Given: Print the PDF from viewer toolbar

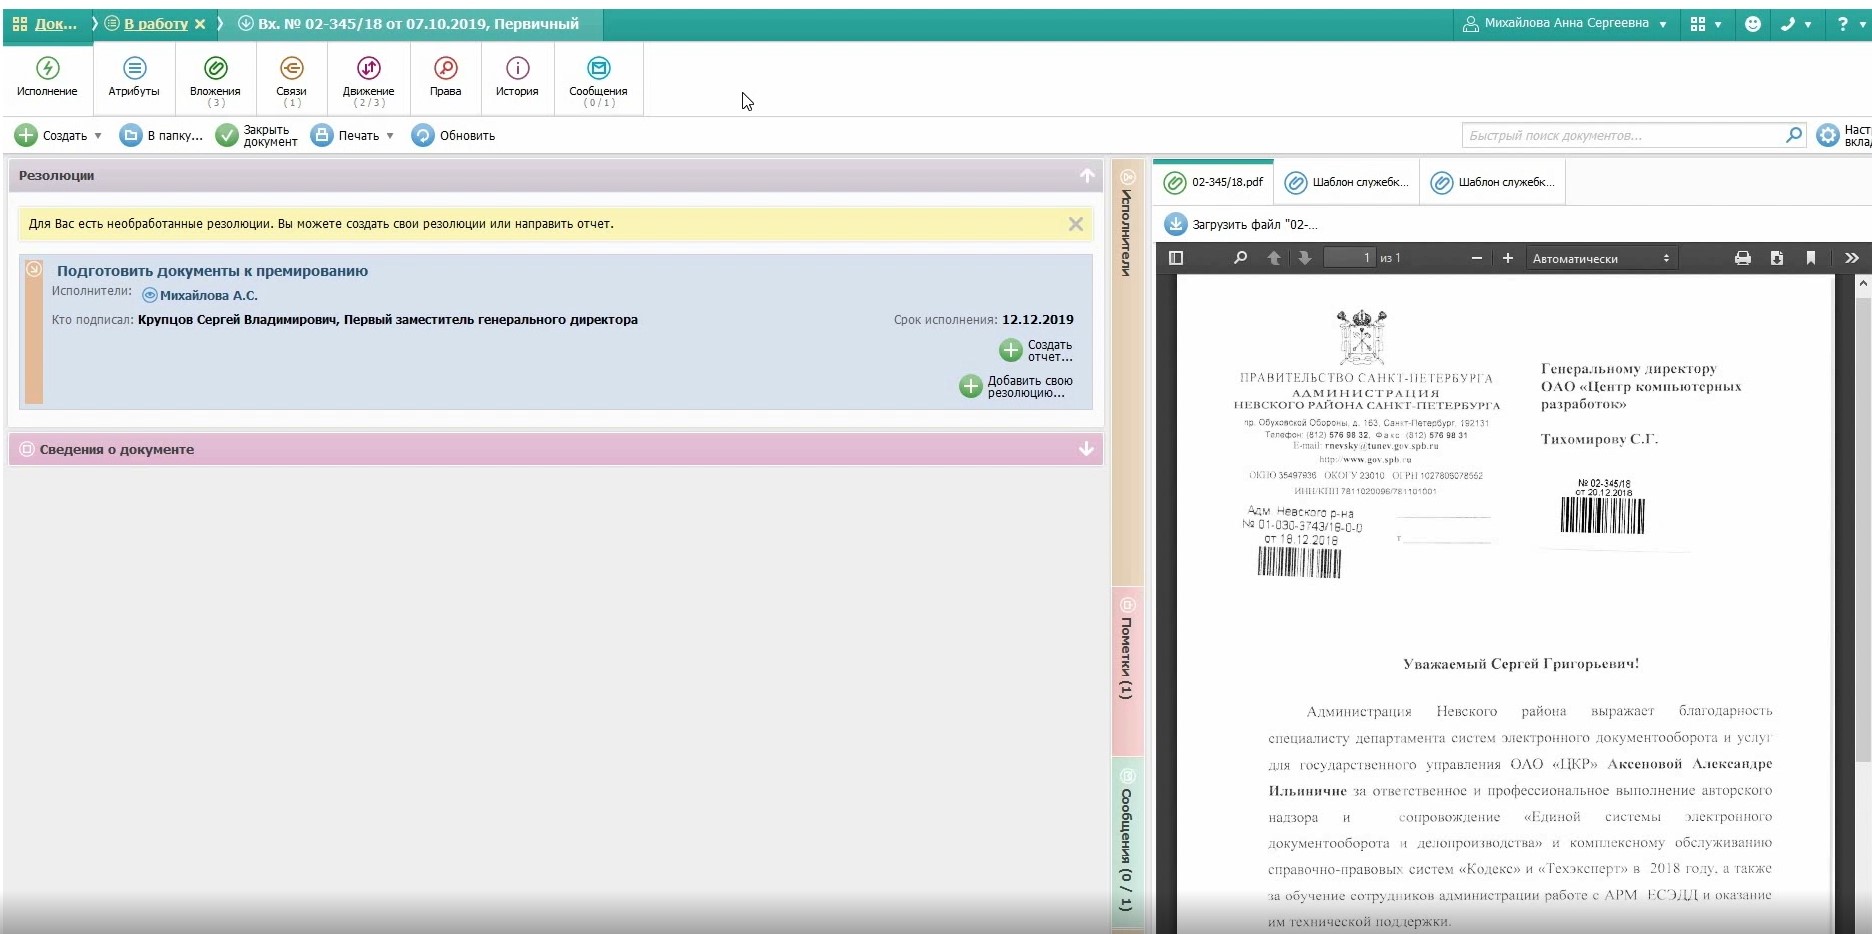Looking at the screenshot, I should click(x=1743, y=258).
